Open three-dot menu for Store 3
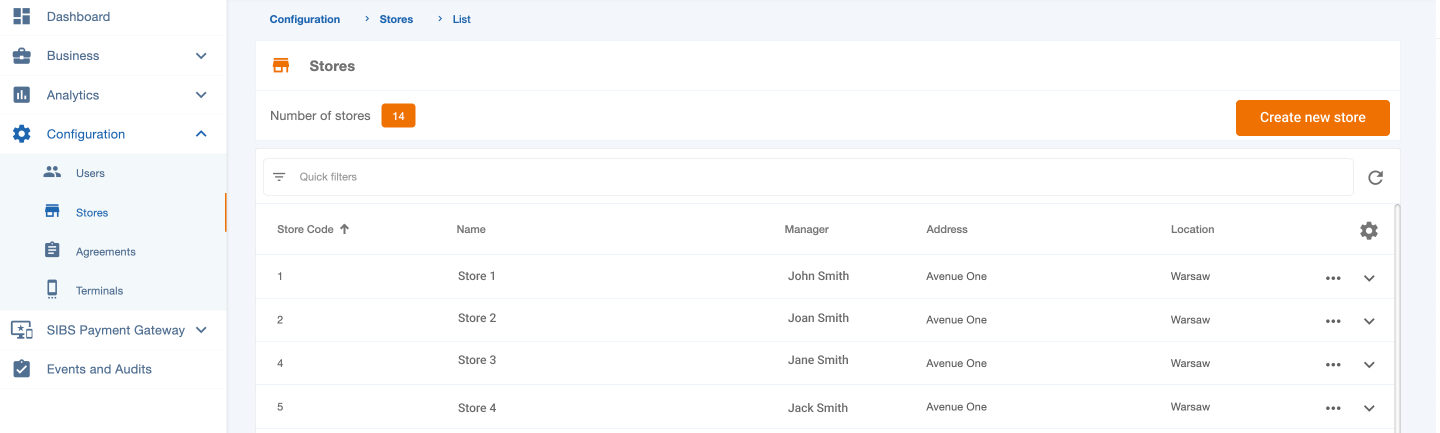Screen dimensions: 1440x433 point(1332,365)
